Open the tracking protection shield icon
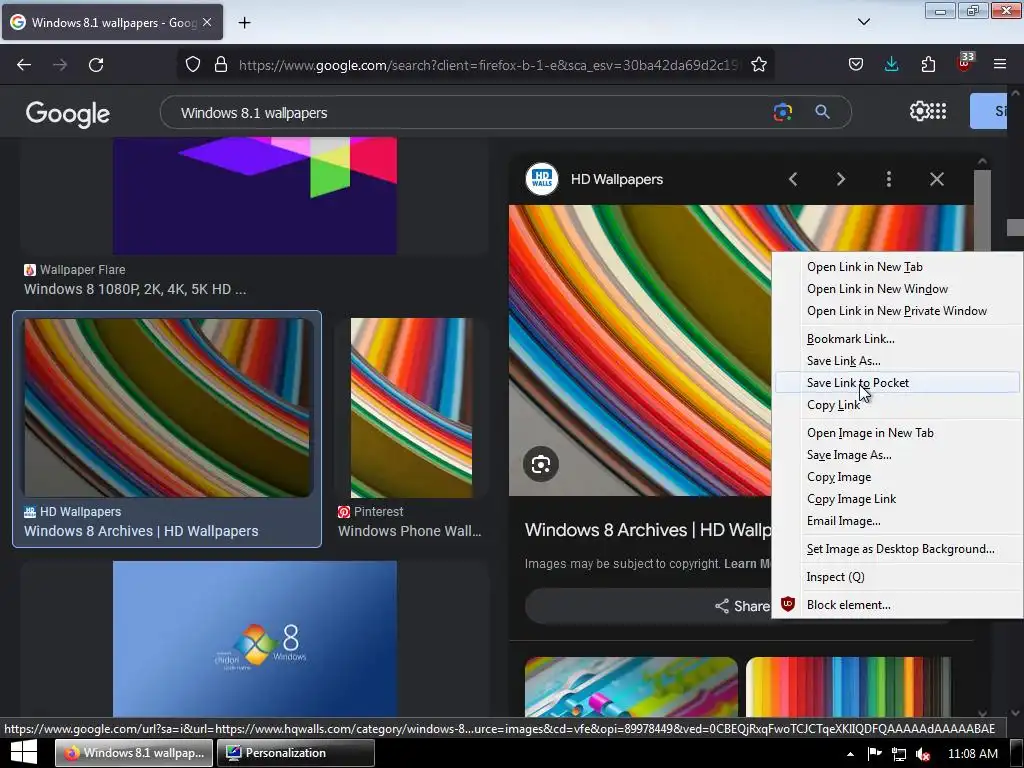This screenshot has width=1024, height=768. click(x=193, y=65)
